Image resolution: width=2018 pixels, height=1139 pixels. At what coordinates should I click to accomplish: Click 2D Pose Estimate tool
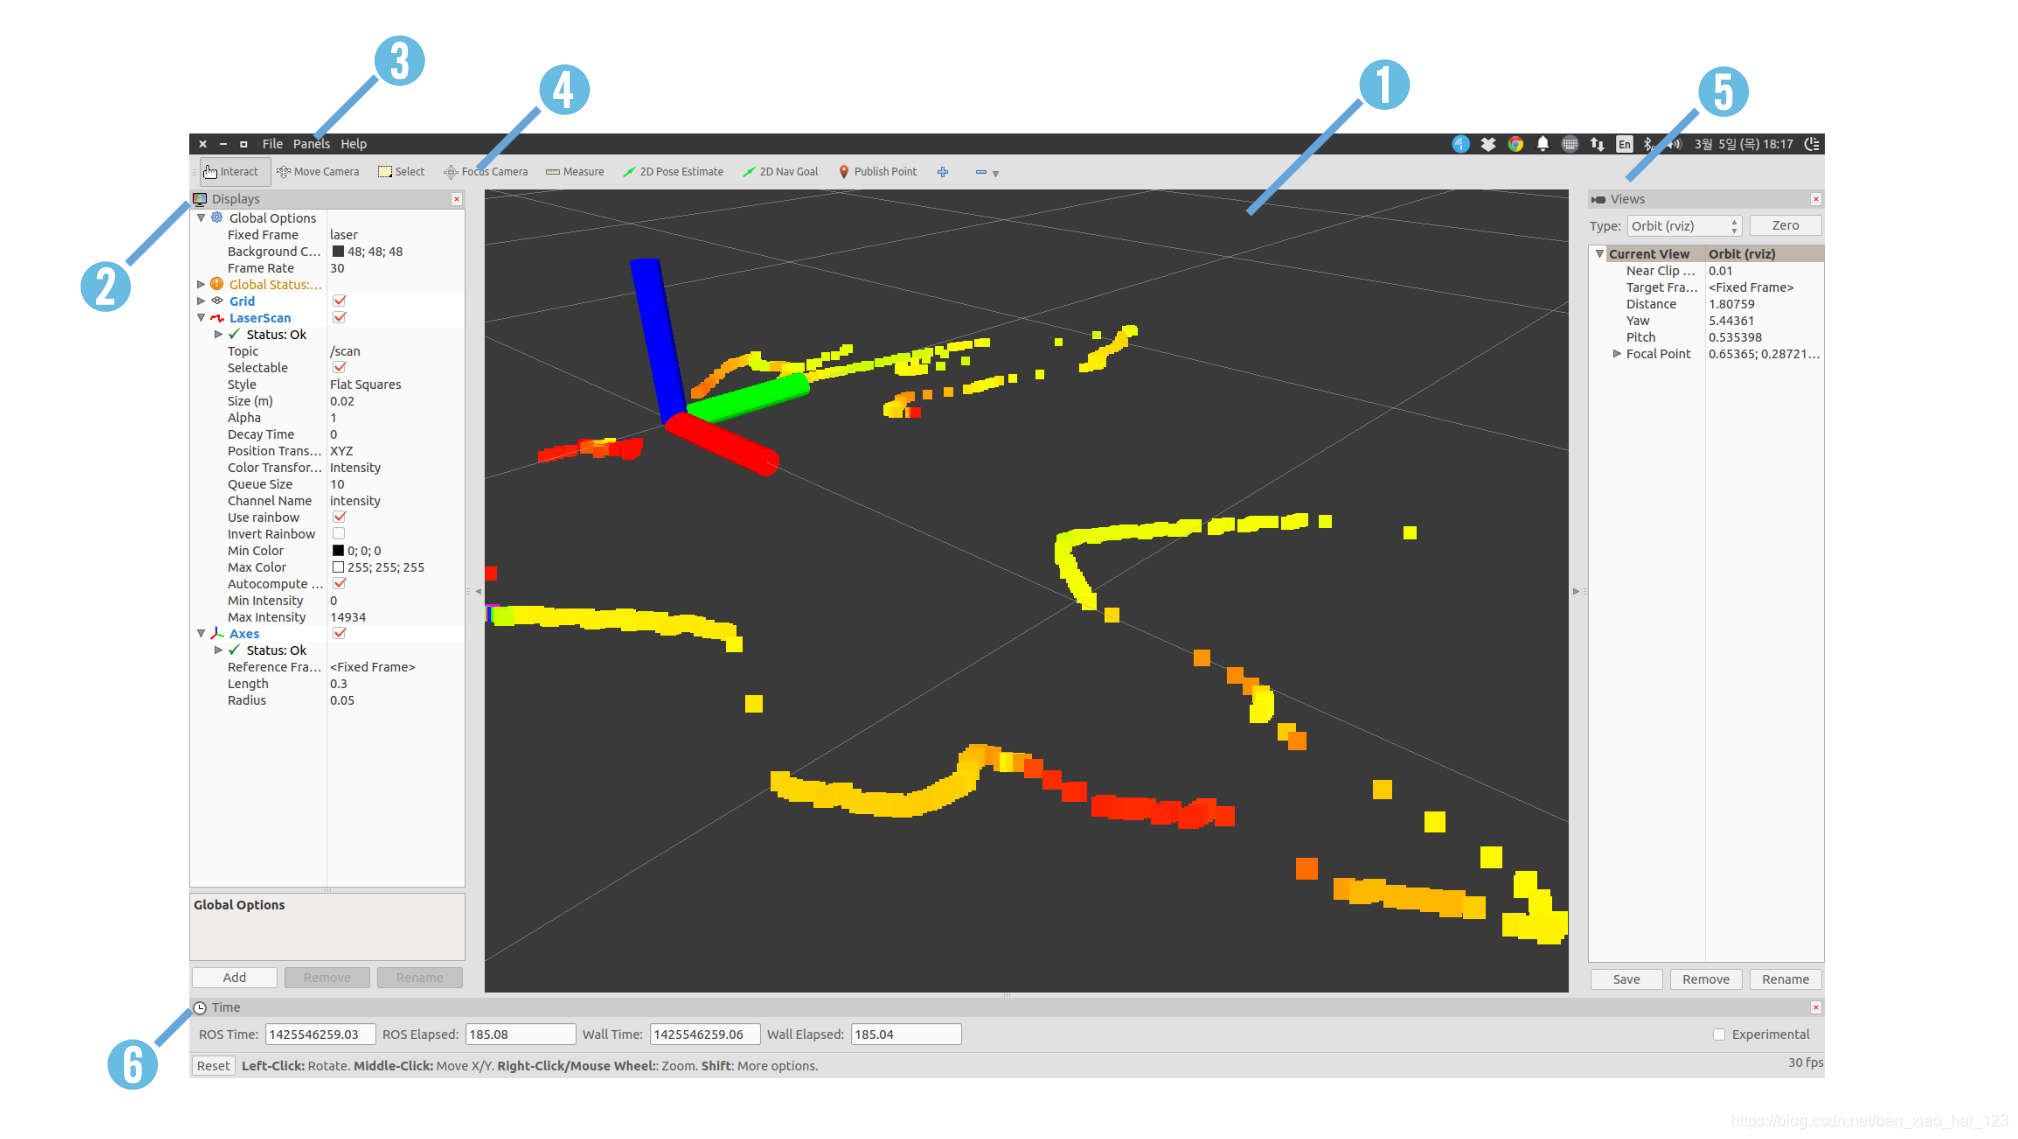pyautogui.click(x=673, y=172)
